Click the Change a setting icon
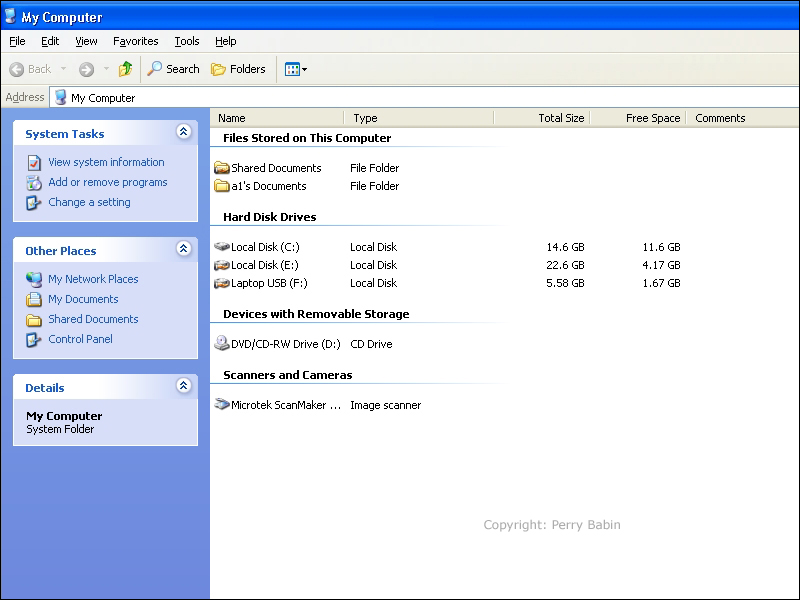The height and width of the screenshot is (600, 800). click(x=34, y=203)
